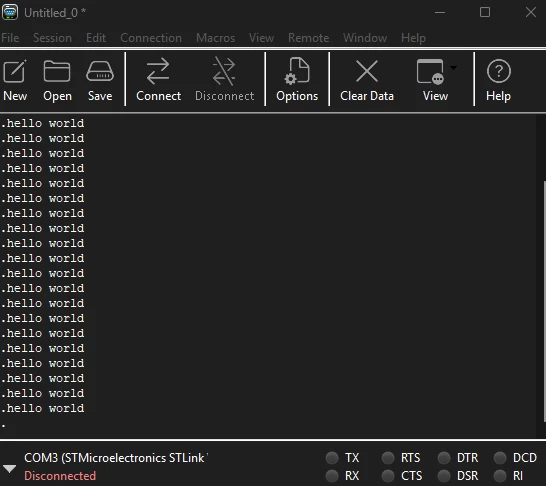Image resolution: width=546 pixels, height=486 pixels.
Task: Open the File menu
Action: [10, 38]
